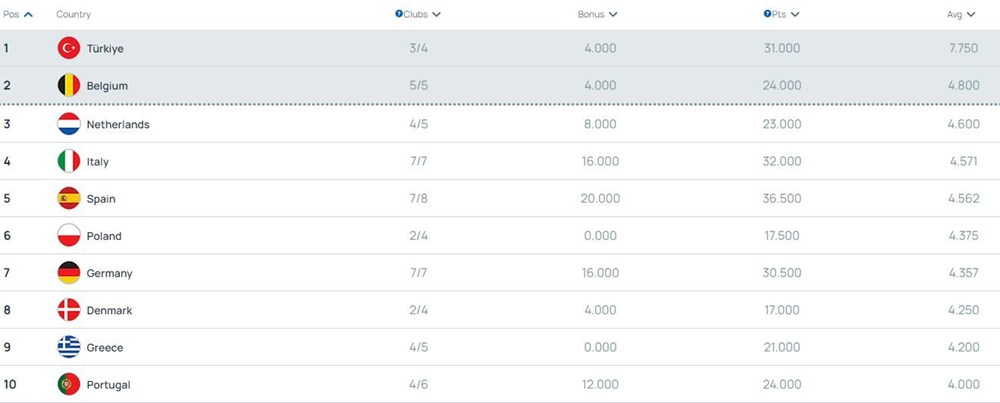Open the Türkiye country name link
The height and width of the screenshot is (403, 1000).
pyautogui.click(x=105, y=48)
